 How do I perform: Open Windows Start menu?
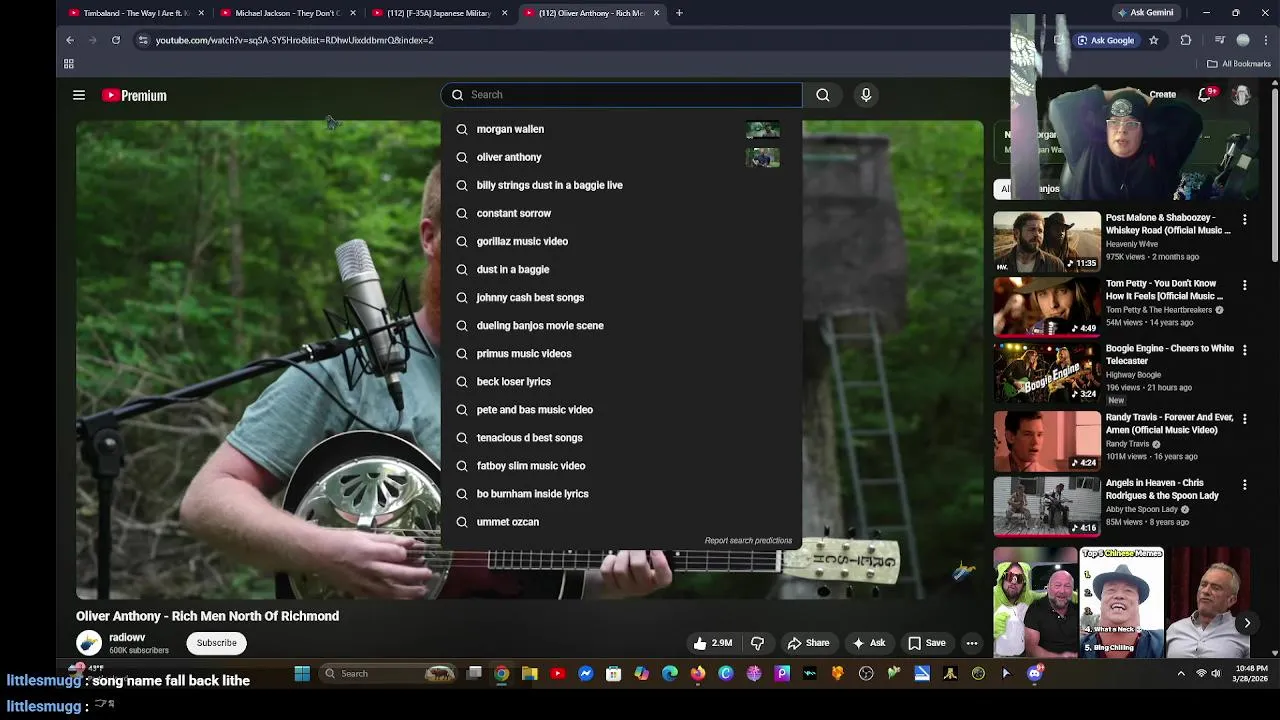(302, 673)
